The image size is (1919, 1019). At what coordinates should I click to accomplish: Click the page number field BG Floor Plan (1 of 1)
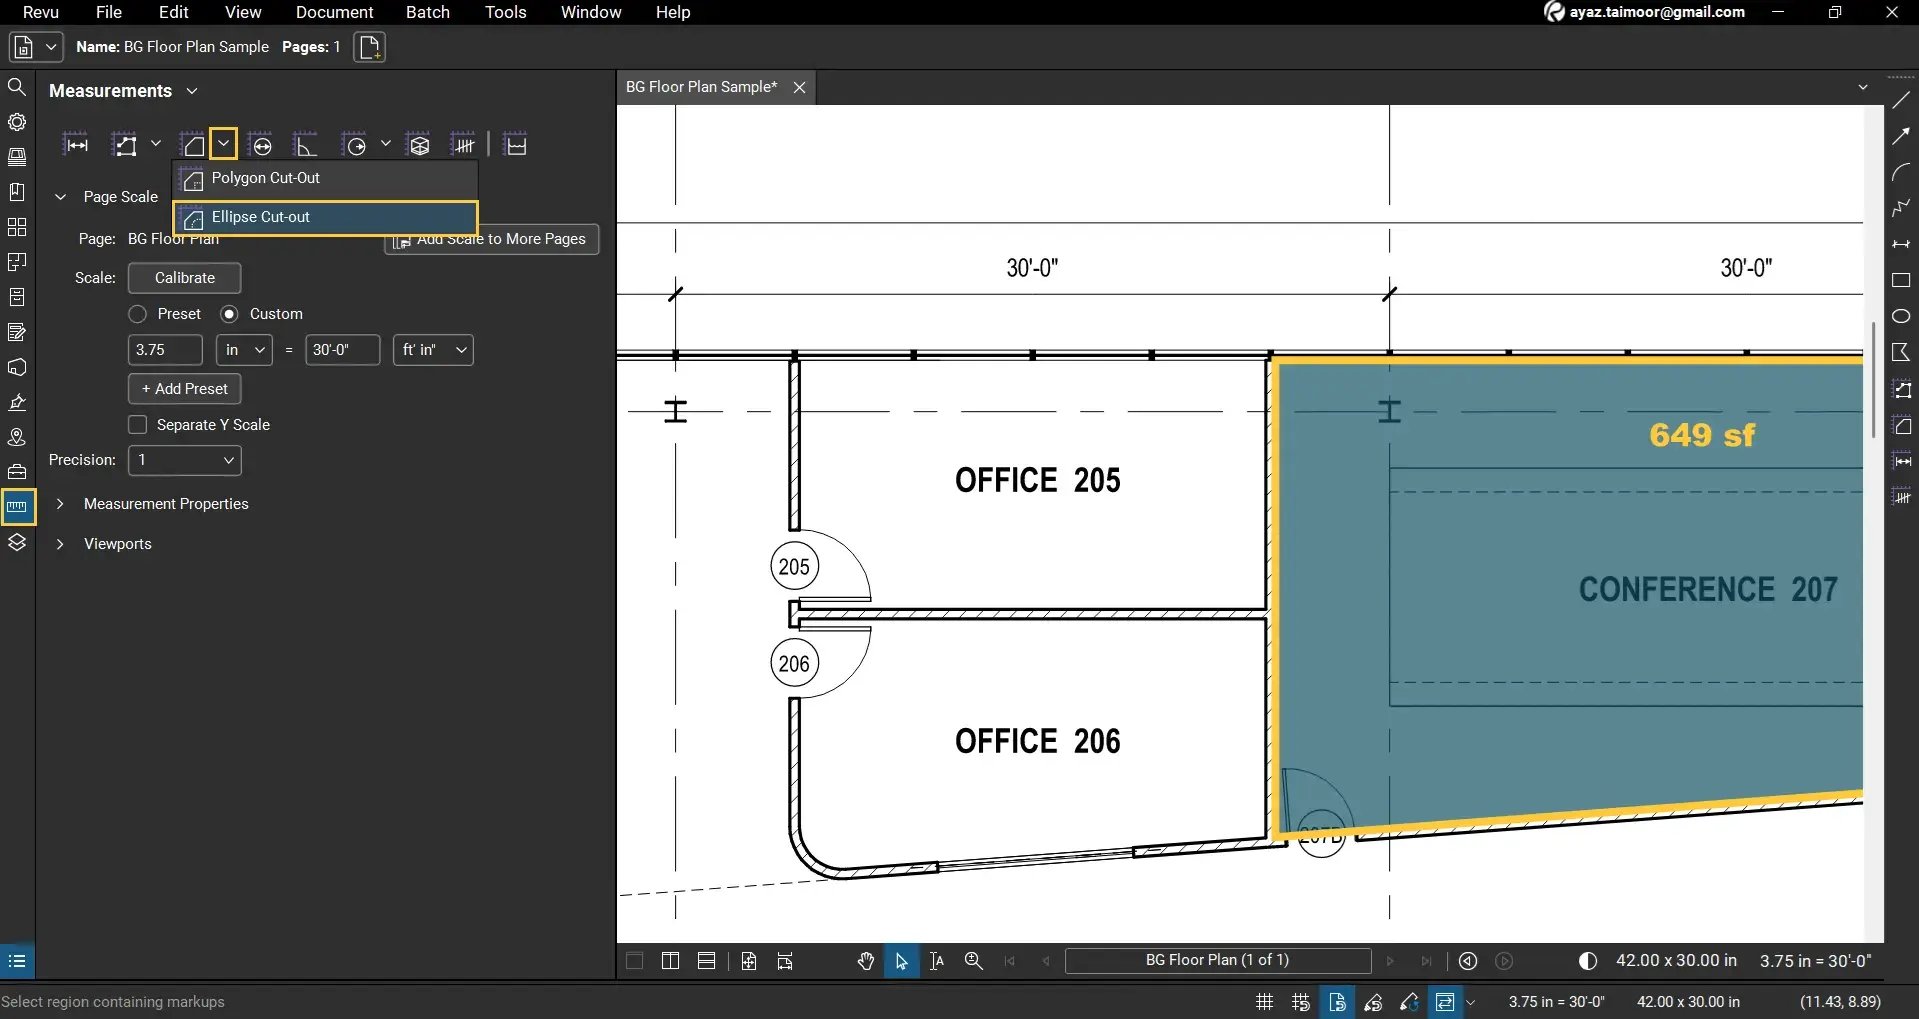(x=1218, y=961)
